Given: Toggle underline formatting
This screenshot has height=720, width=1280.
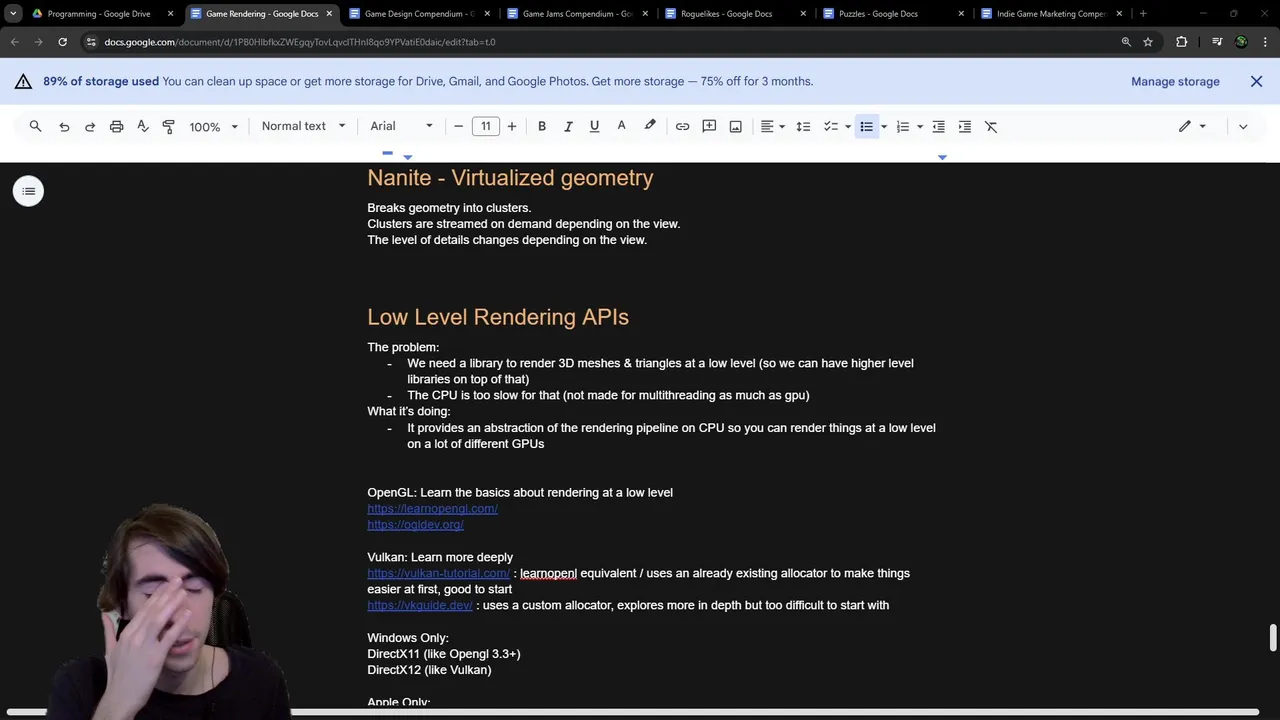Looking at the screenshot, I should coord(594,126).
